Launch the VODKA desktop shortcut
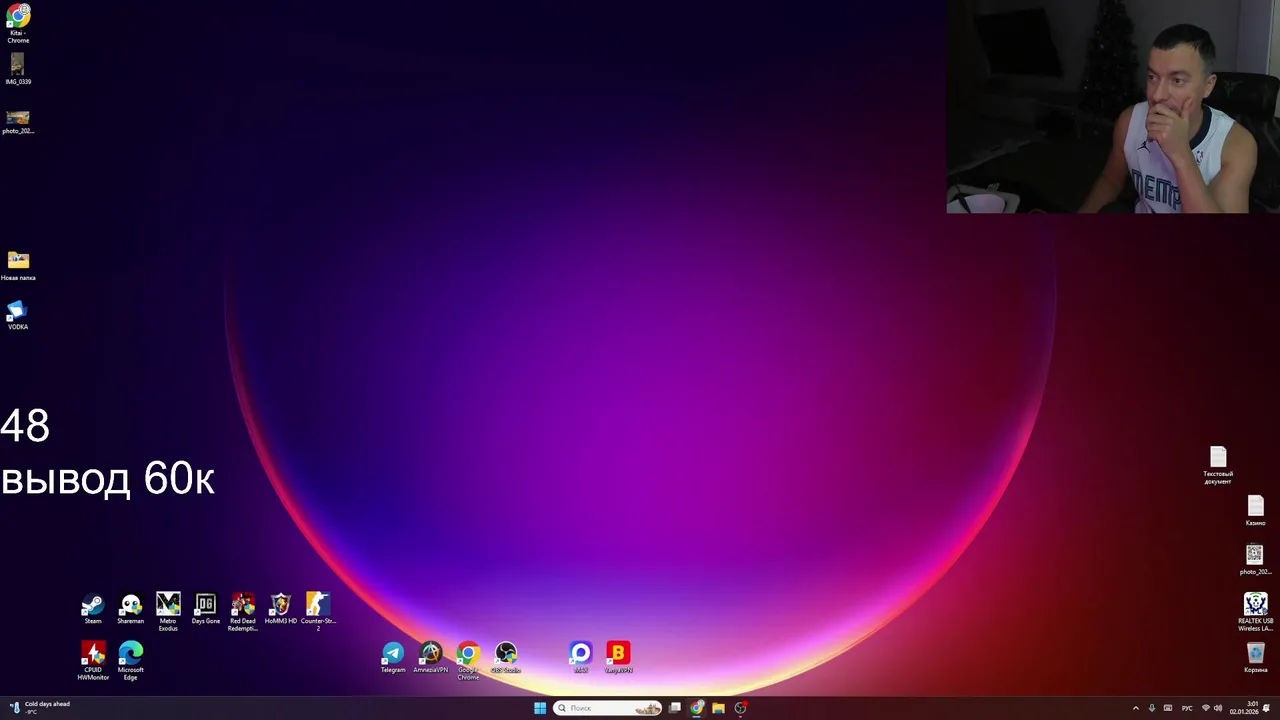Screen dimensions: 1280x720 [x=18, y=315]
